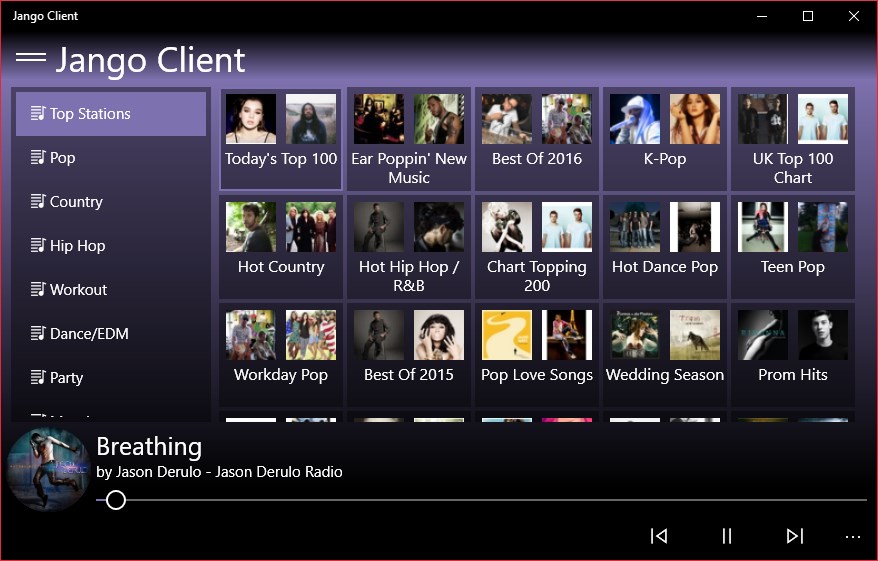
Task: Click the playlist icon beside Dance/EDM
Action: point(38,333)
